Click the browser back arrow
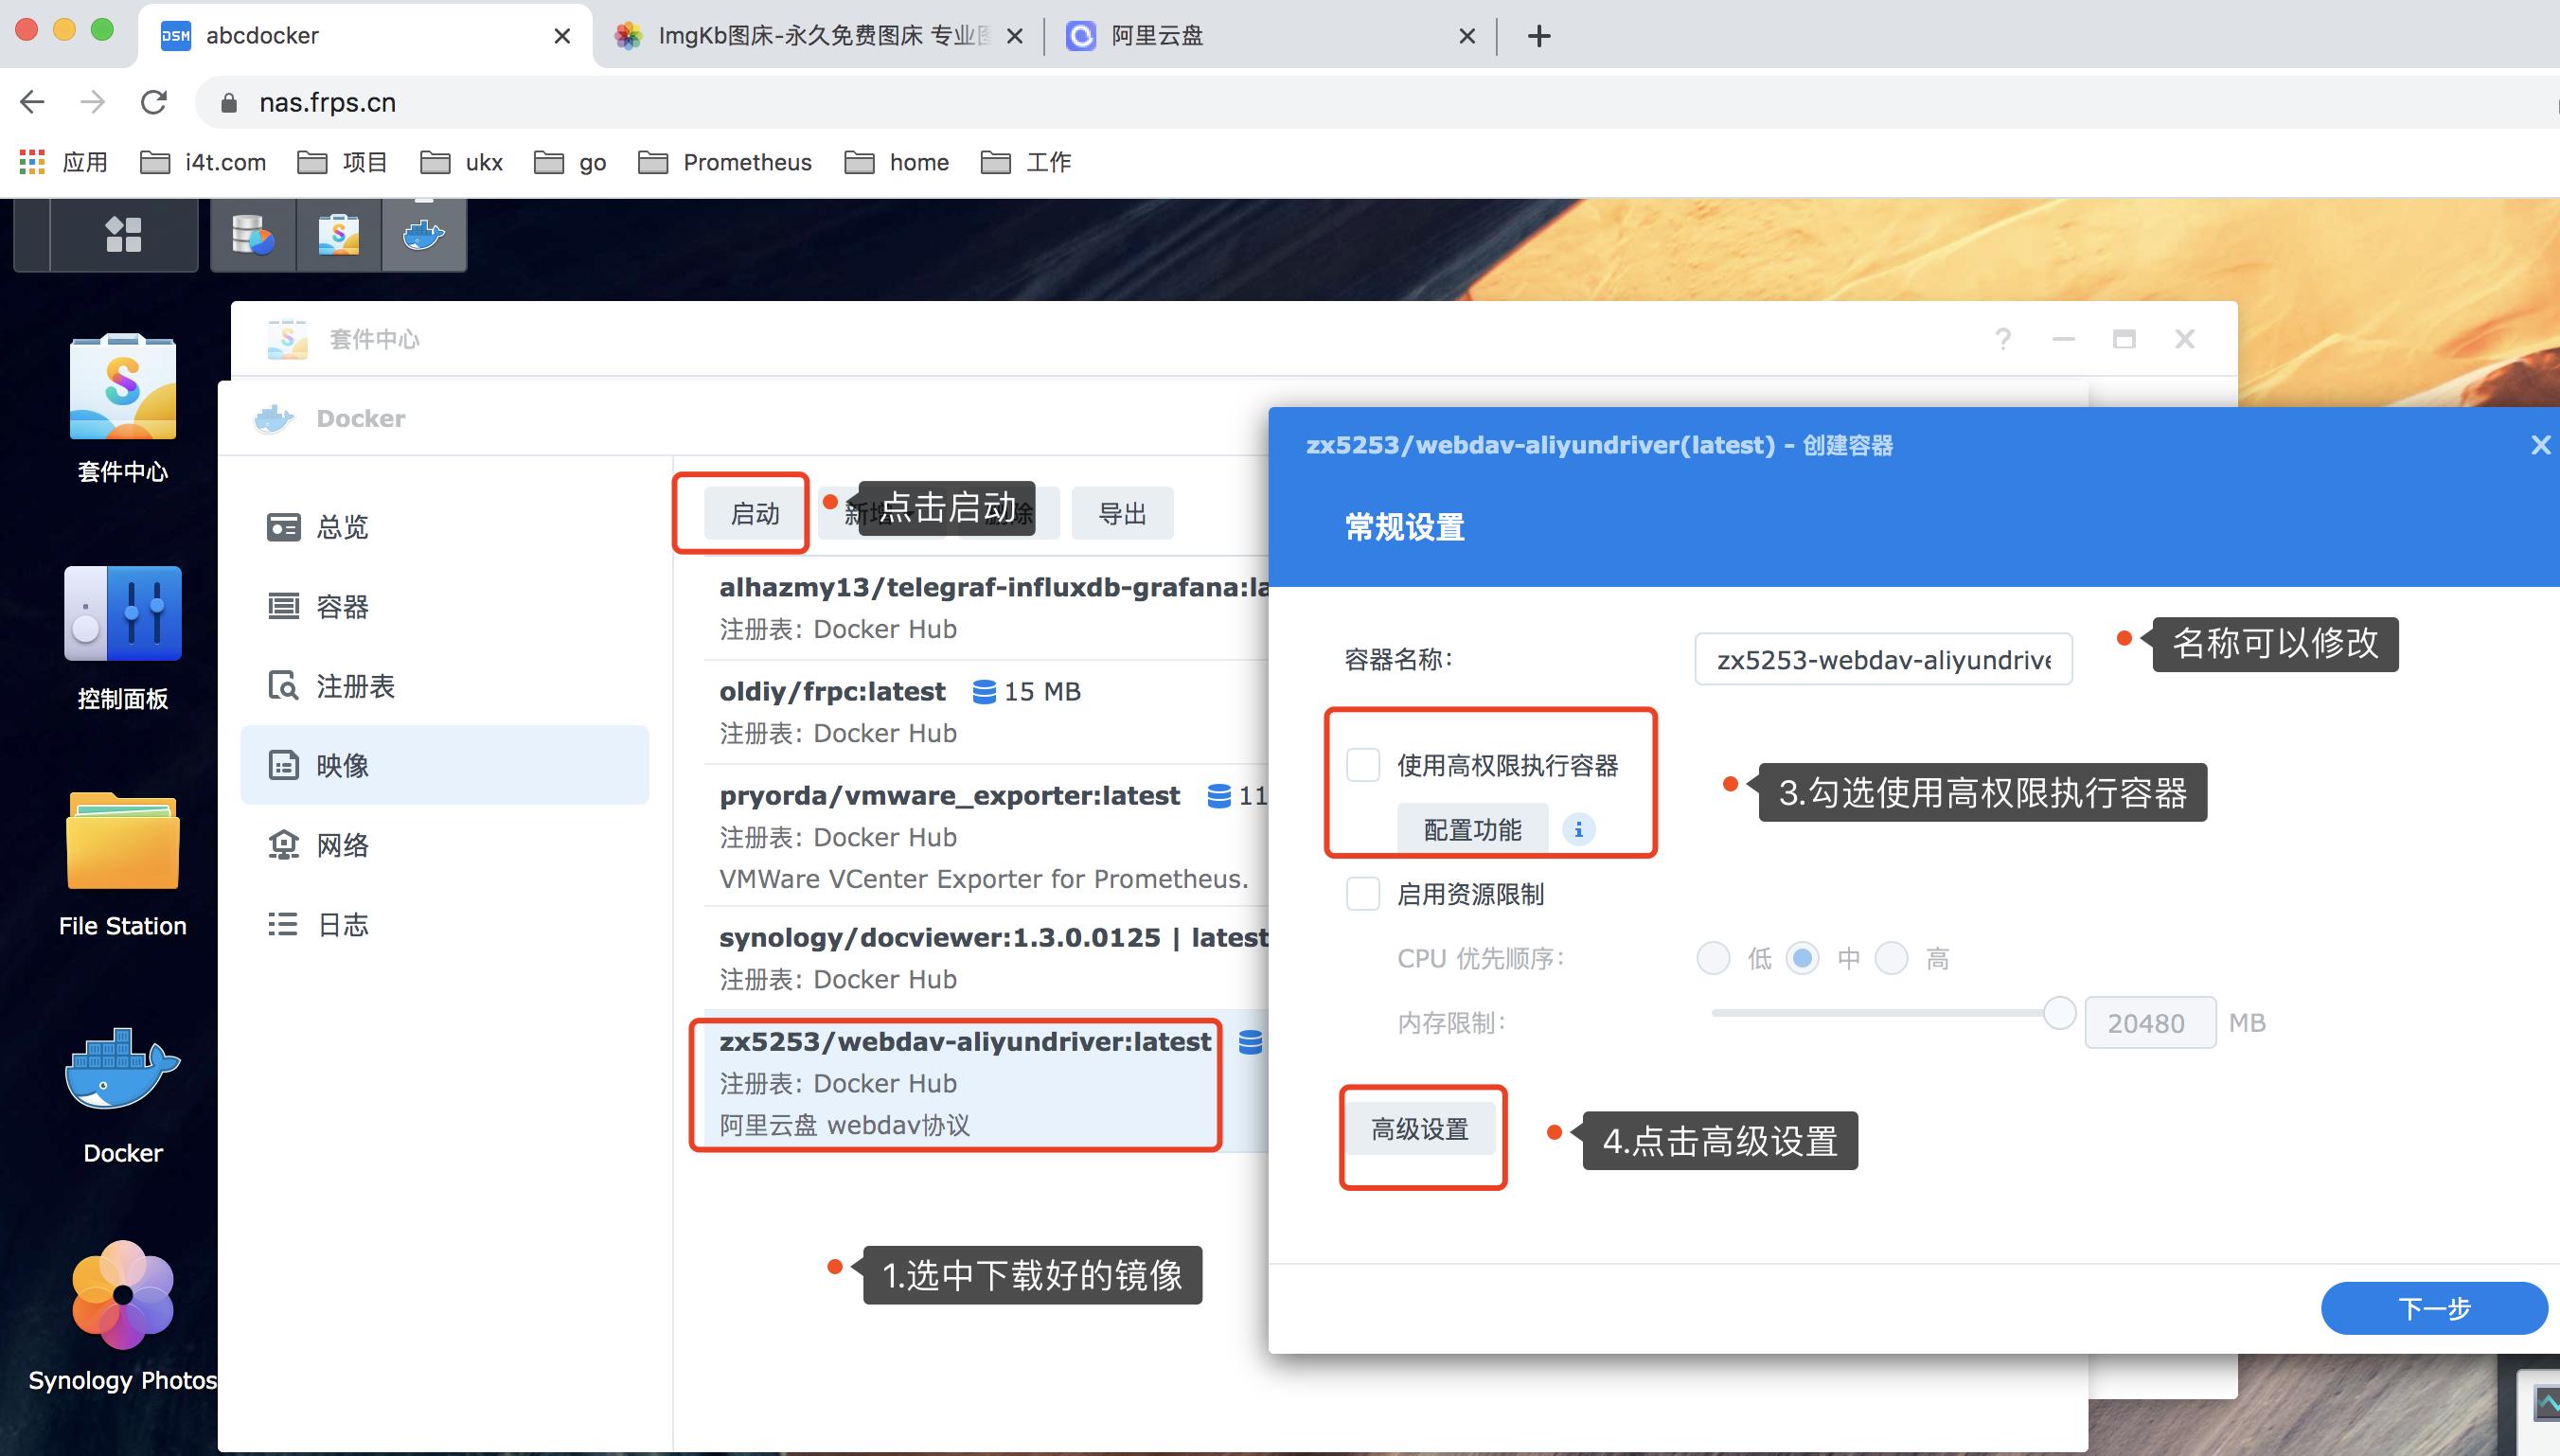Screen dimensions: 2560x1456 click(x=33, y=102)
